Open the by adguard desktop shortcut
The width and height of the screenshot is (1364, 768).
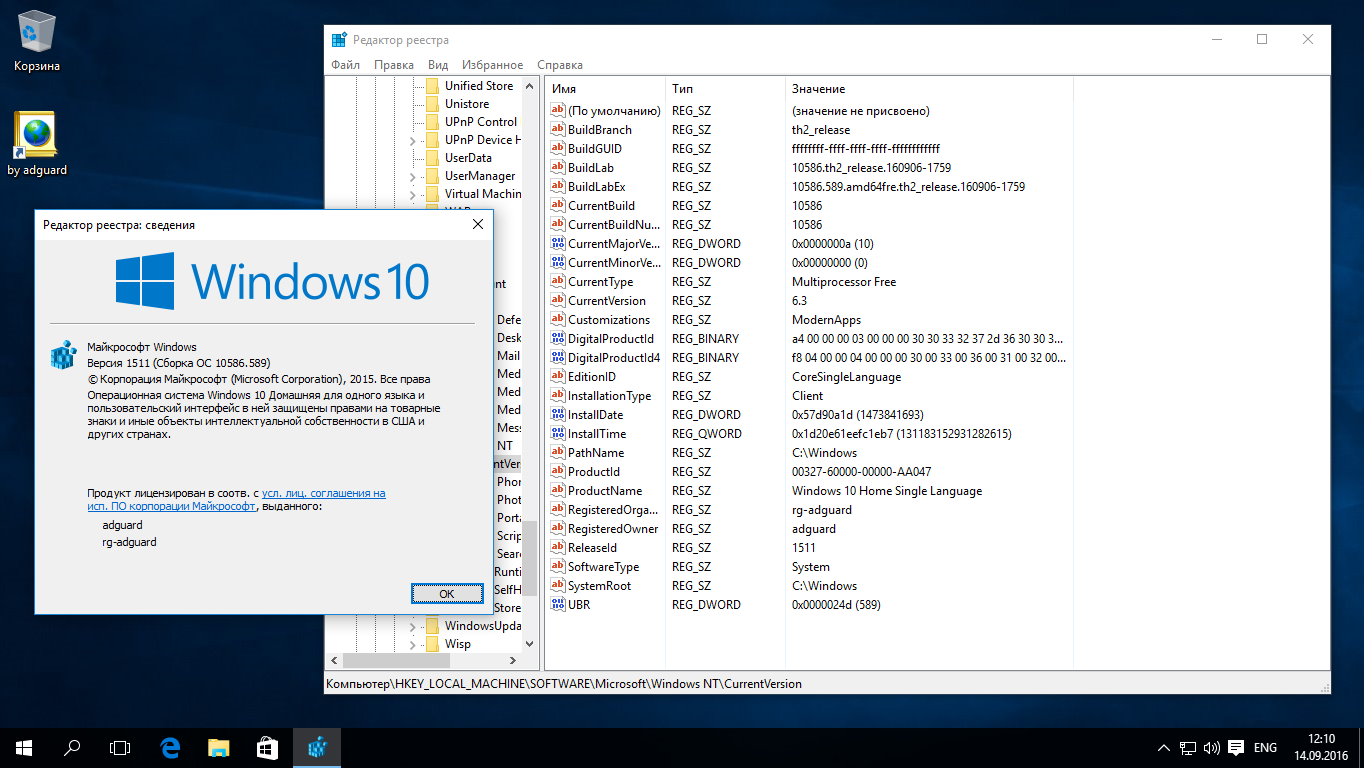37,145
